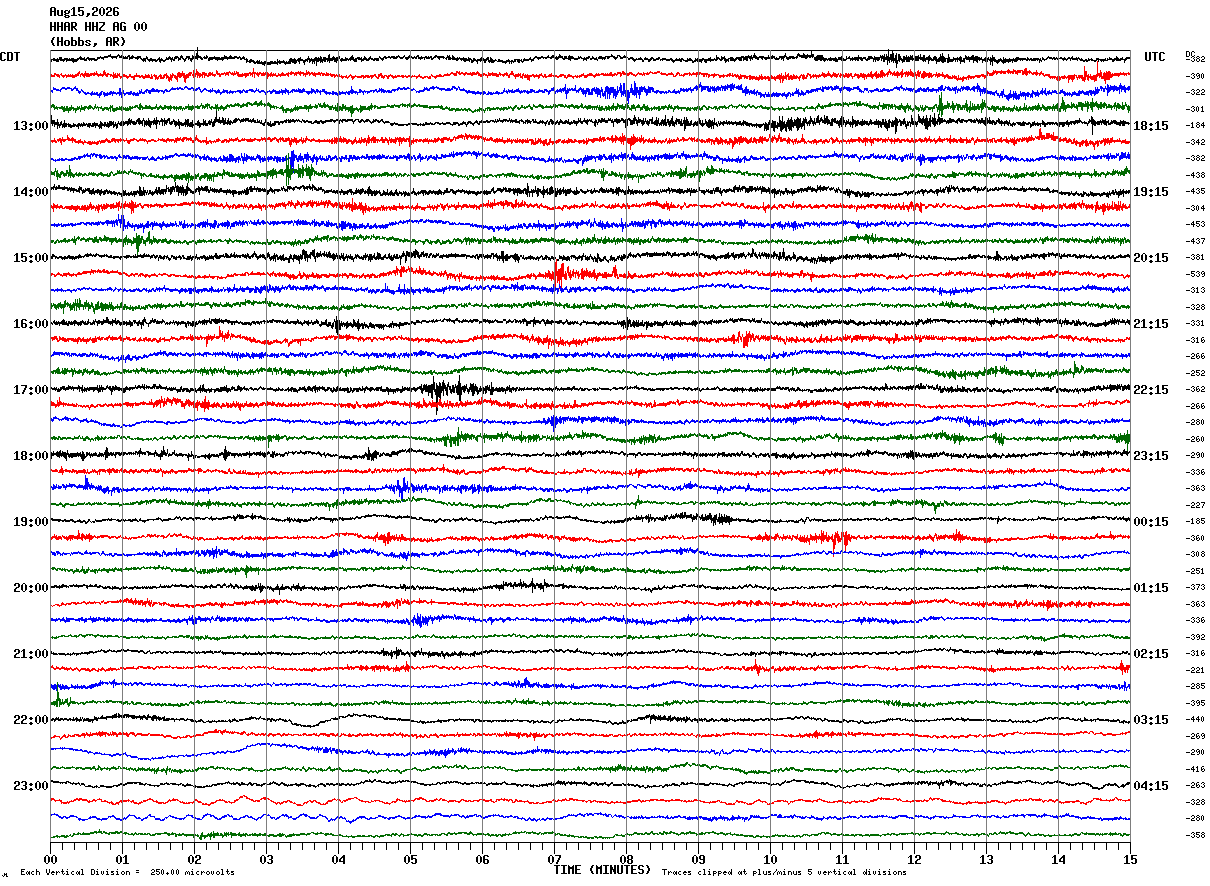The image size is (1210, 886).
Task: Click minute '00' on the bottom time axis
Action: (50, 859)
